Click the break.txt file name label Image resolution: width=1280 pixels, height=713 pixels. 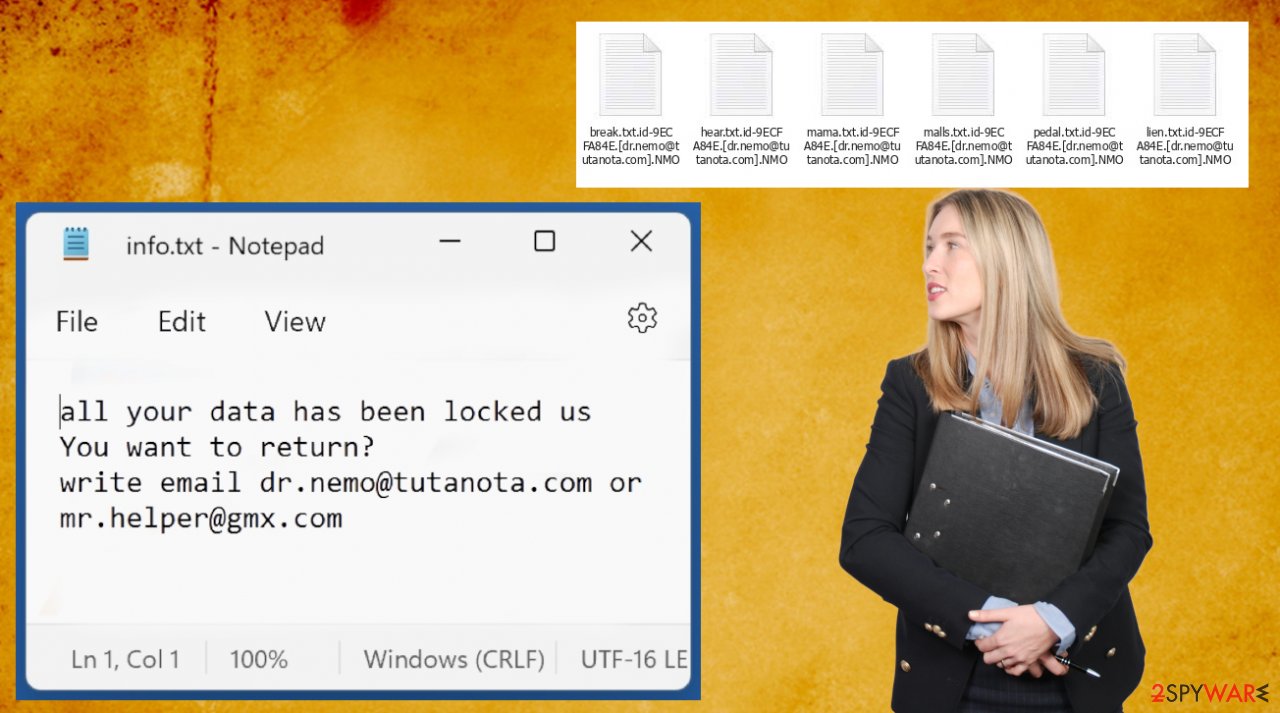coord(630,146)
